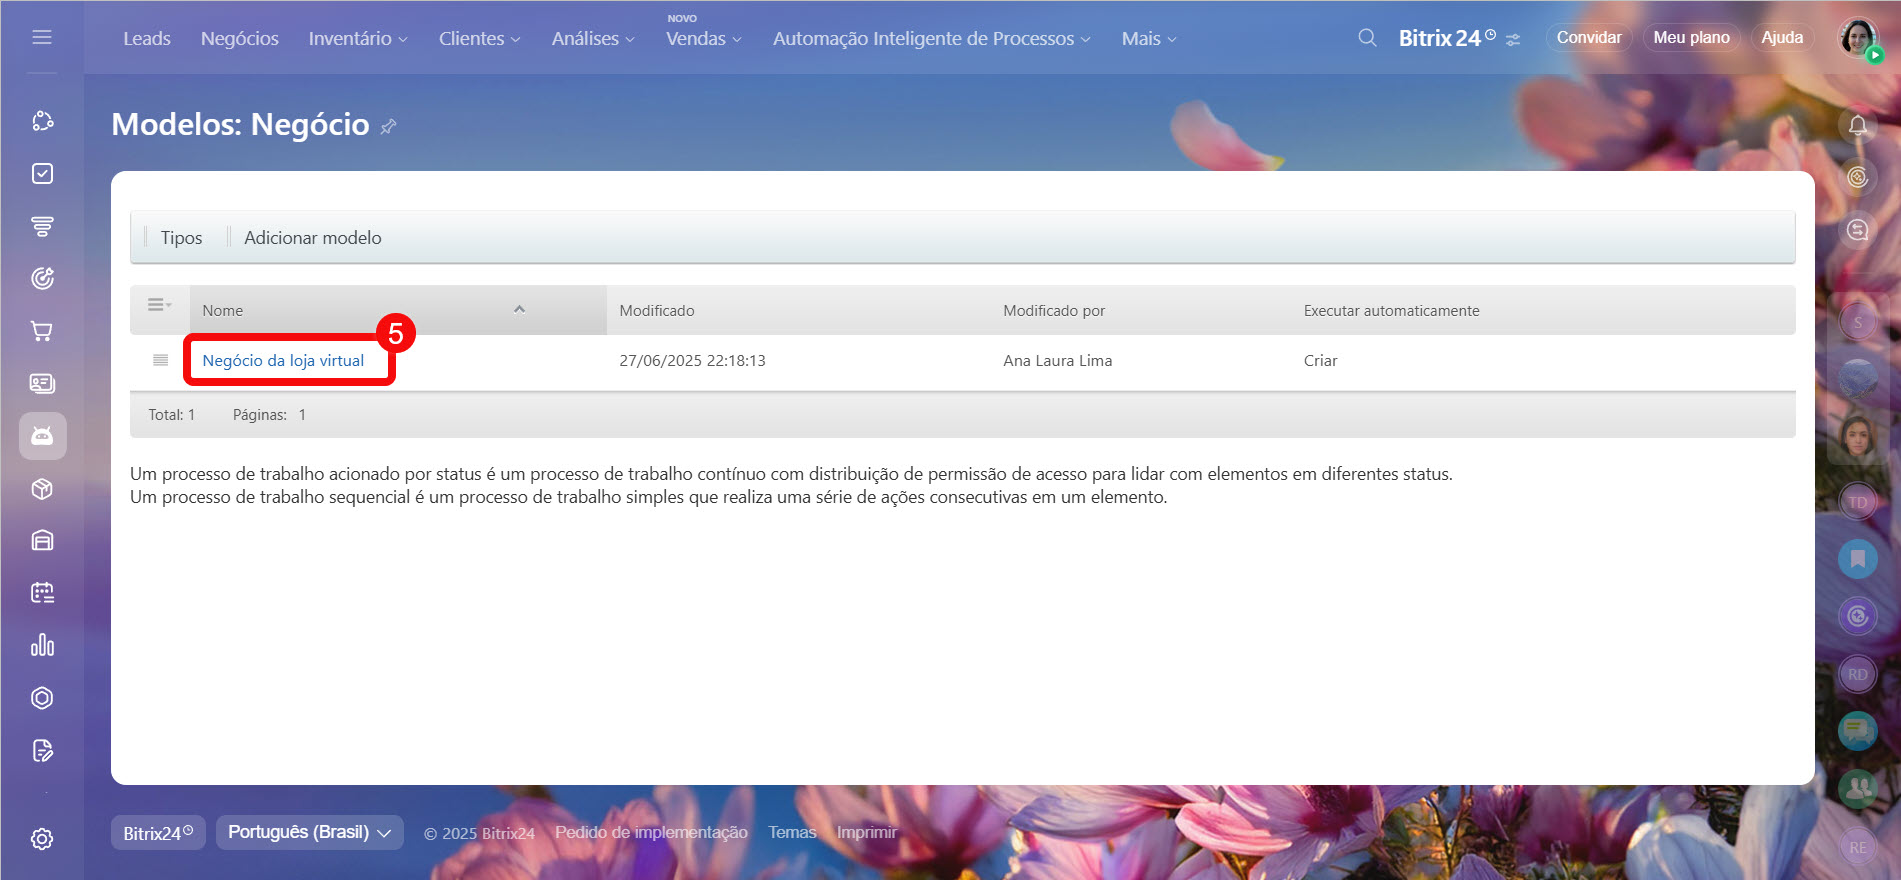Click the Criar cell
The image size is (1901, 880).
1320,361
